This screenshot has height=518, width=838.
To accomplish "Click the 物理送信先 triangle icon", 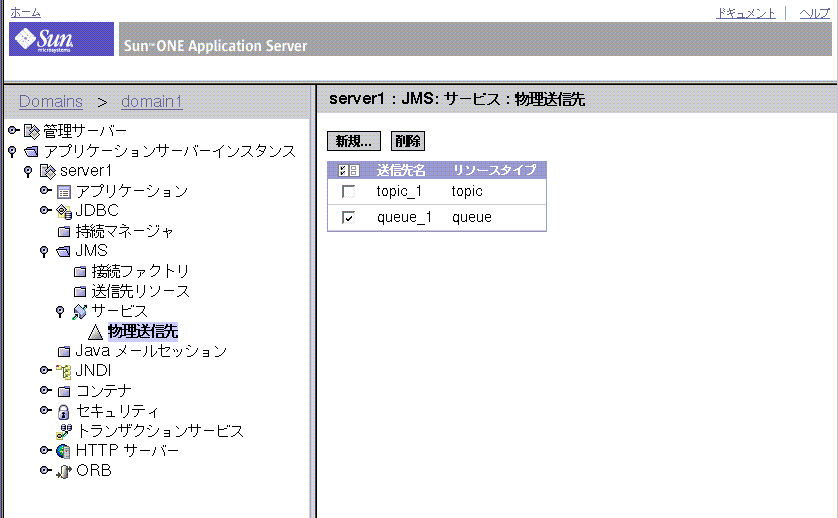I will [x=95, y=332].
